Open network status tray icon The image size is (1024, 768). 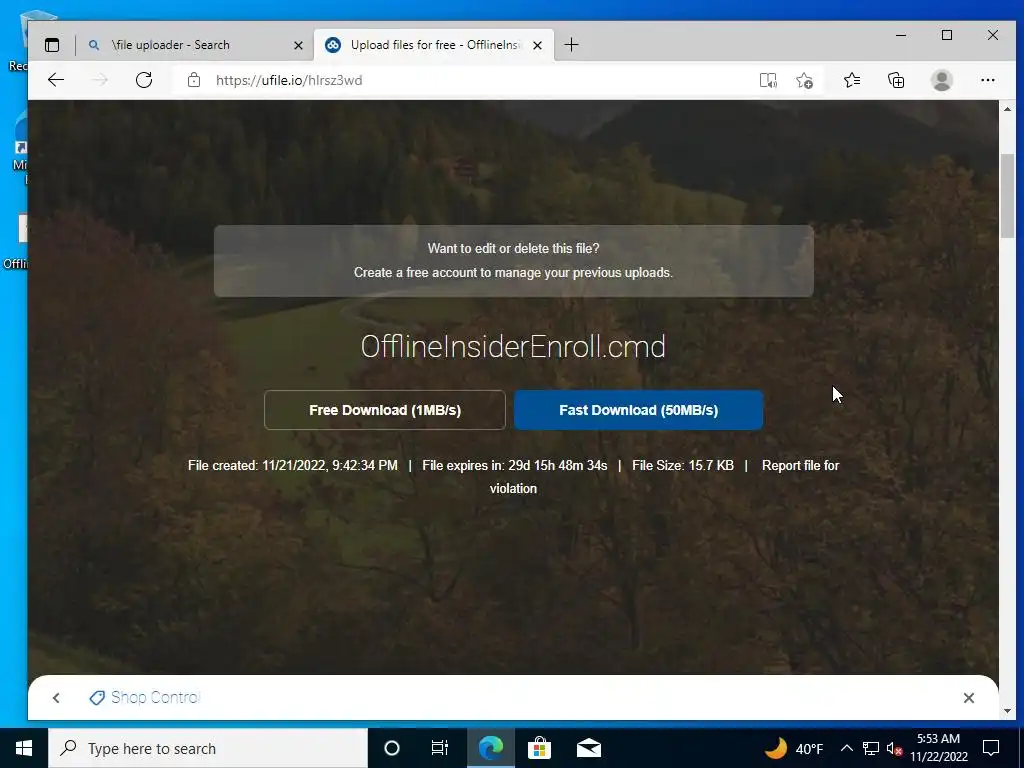coord(871,748)
